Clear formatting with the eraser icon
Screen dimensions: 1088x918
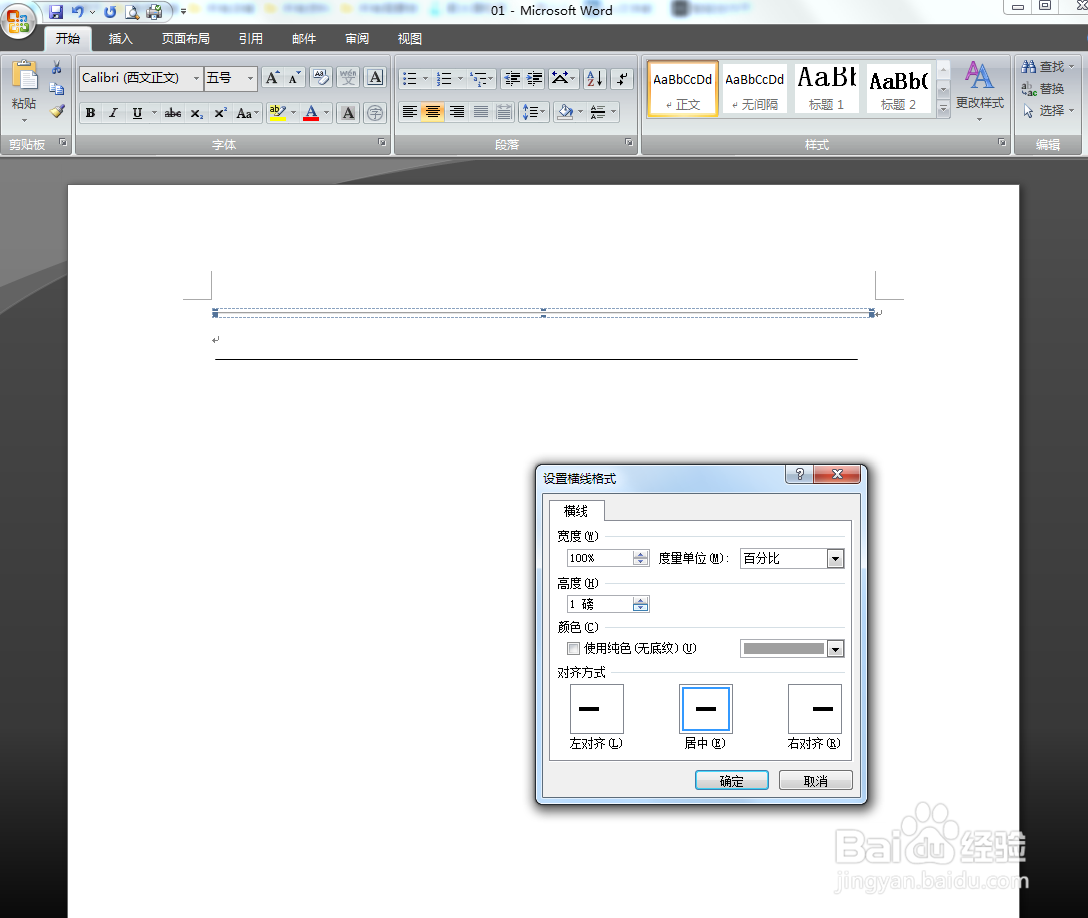coord(321,78)
